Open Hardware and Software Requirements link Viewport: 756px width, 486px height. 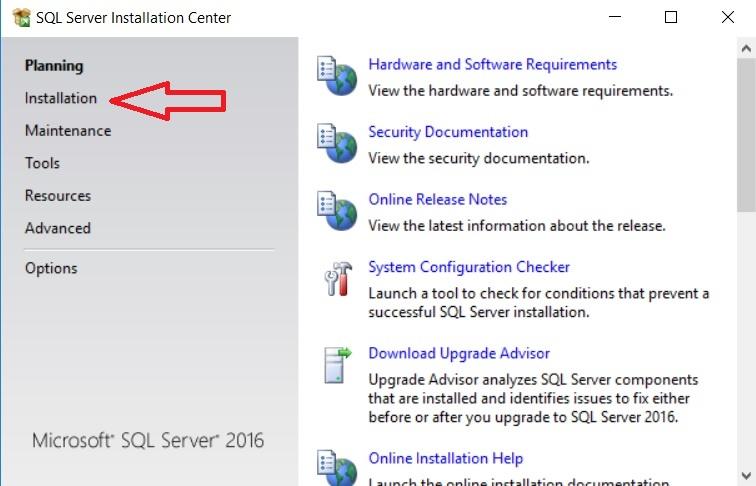point(492,64)
